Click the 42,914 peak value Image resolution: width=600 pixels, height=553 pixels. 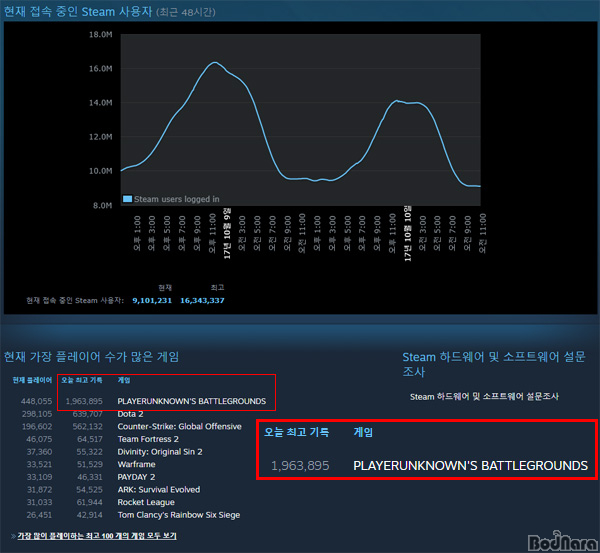(x=90, y=515)
